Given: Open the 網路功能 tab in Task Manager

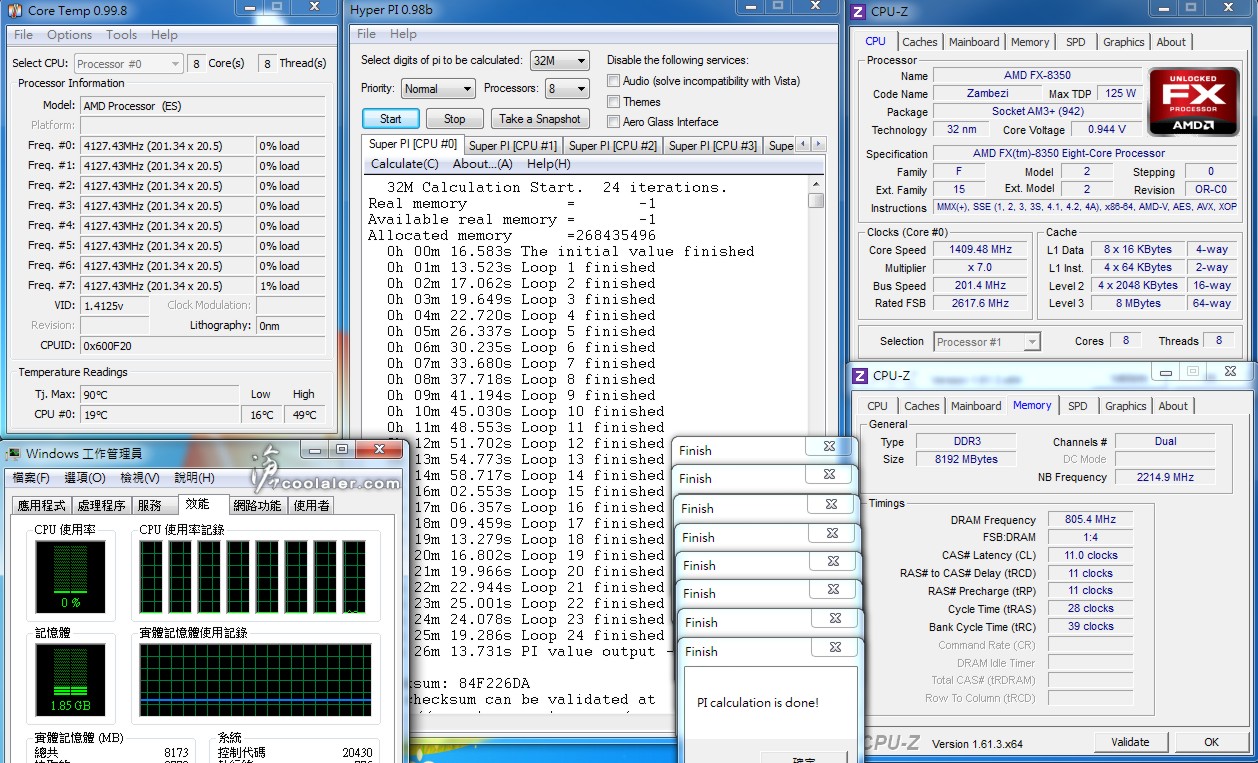Looking at the screenshot, I should (x=257, y=506).
